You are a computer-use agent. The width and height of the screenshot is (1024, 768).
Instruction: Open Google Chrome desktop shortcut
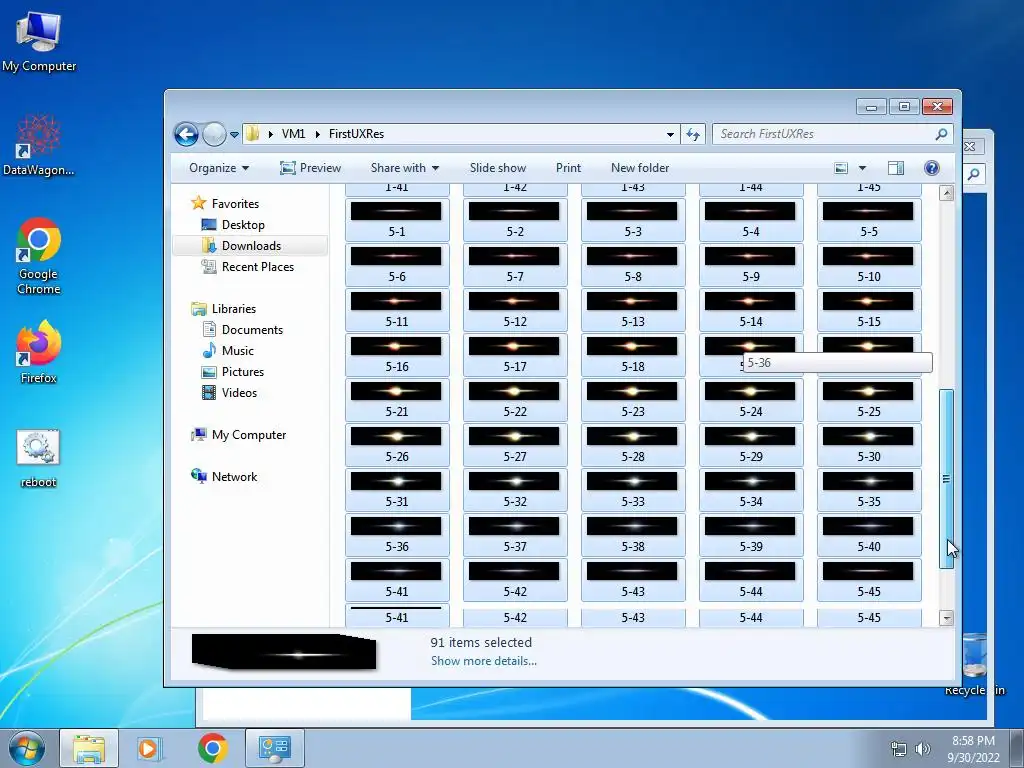click(39, 256)
